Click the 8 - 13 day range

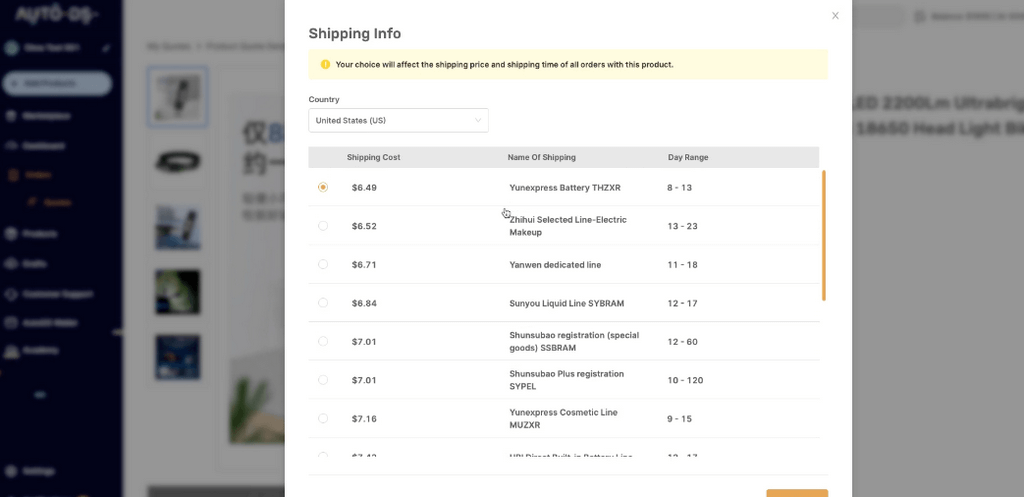[679, 187]
